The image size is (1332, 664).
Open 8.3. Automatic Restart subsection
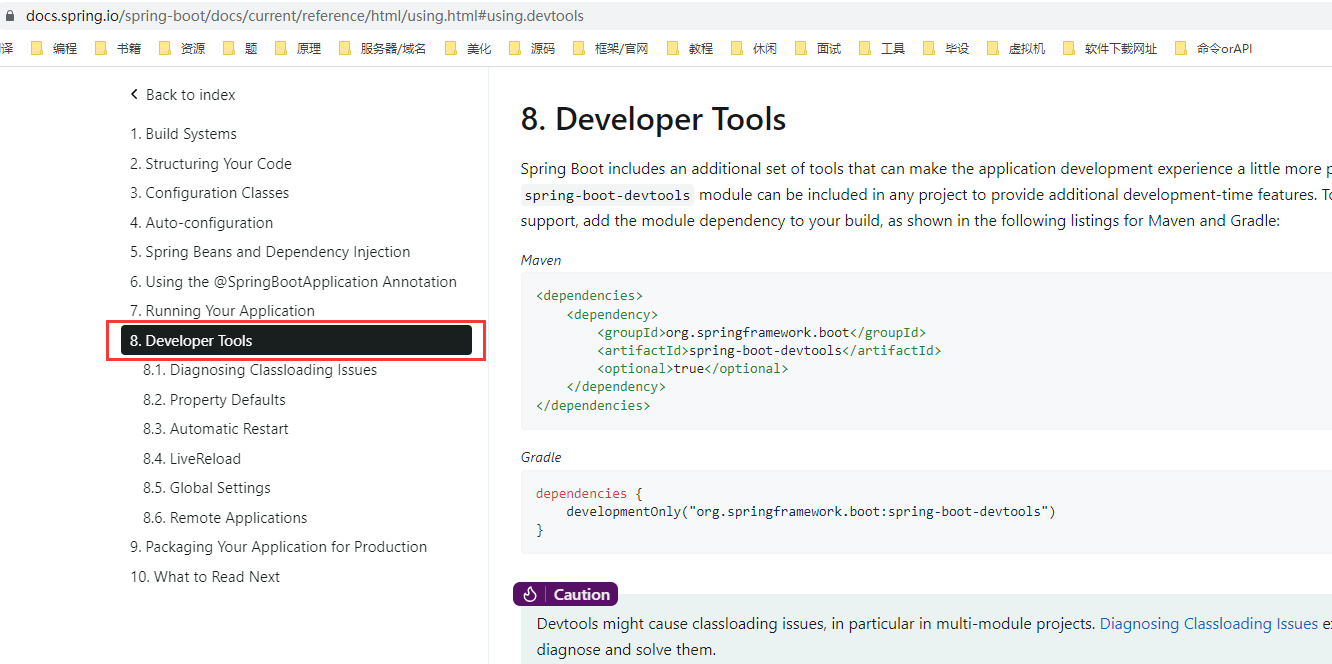tap(216, 429)
